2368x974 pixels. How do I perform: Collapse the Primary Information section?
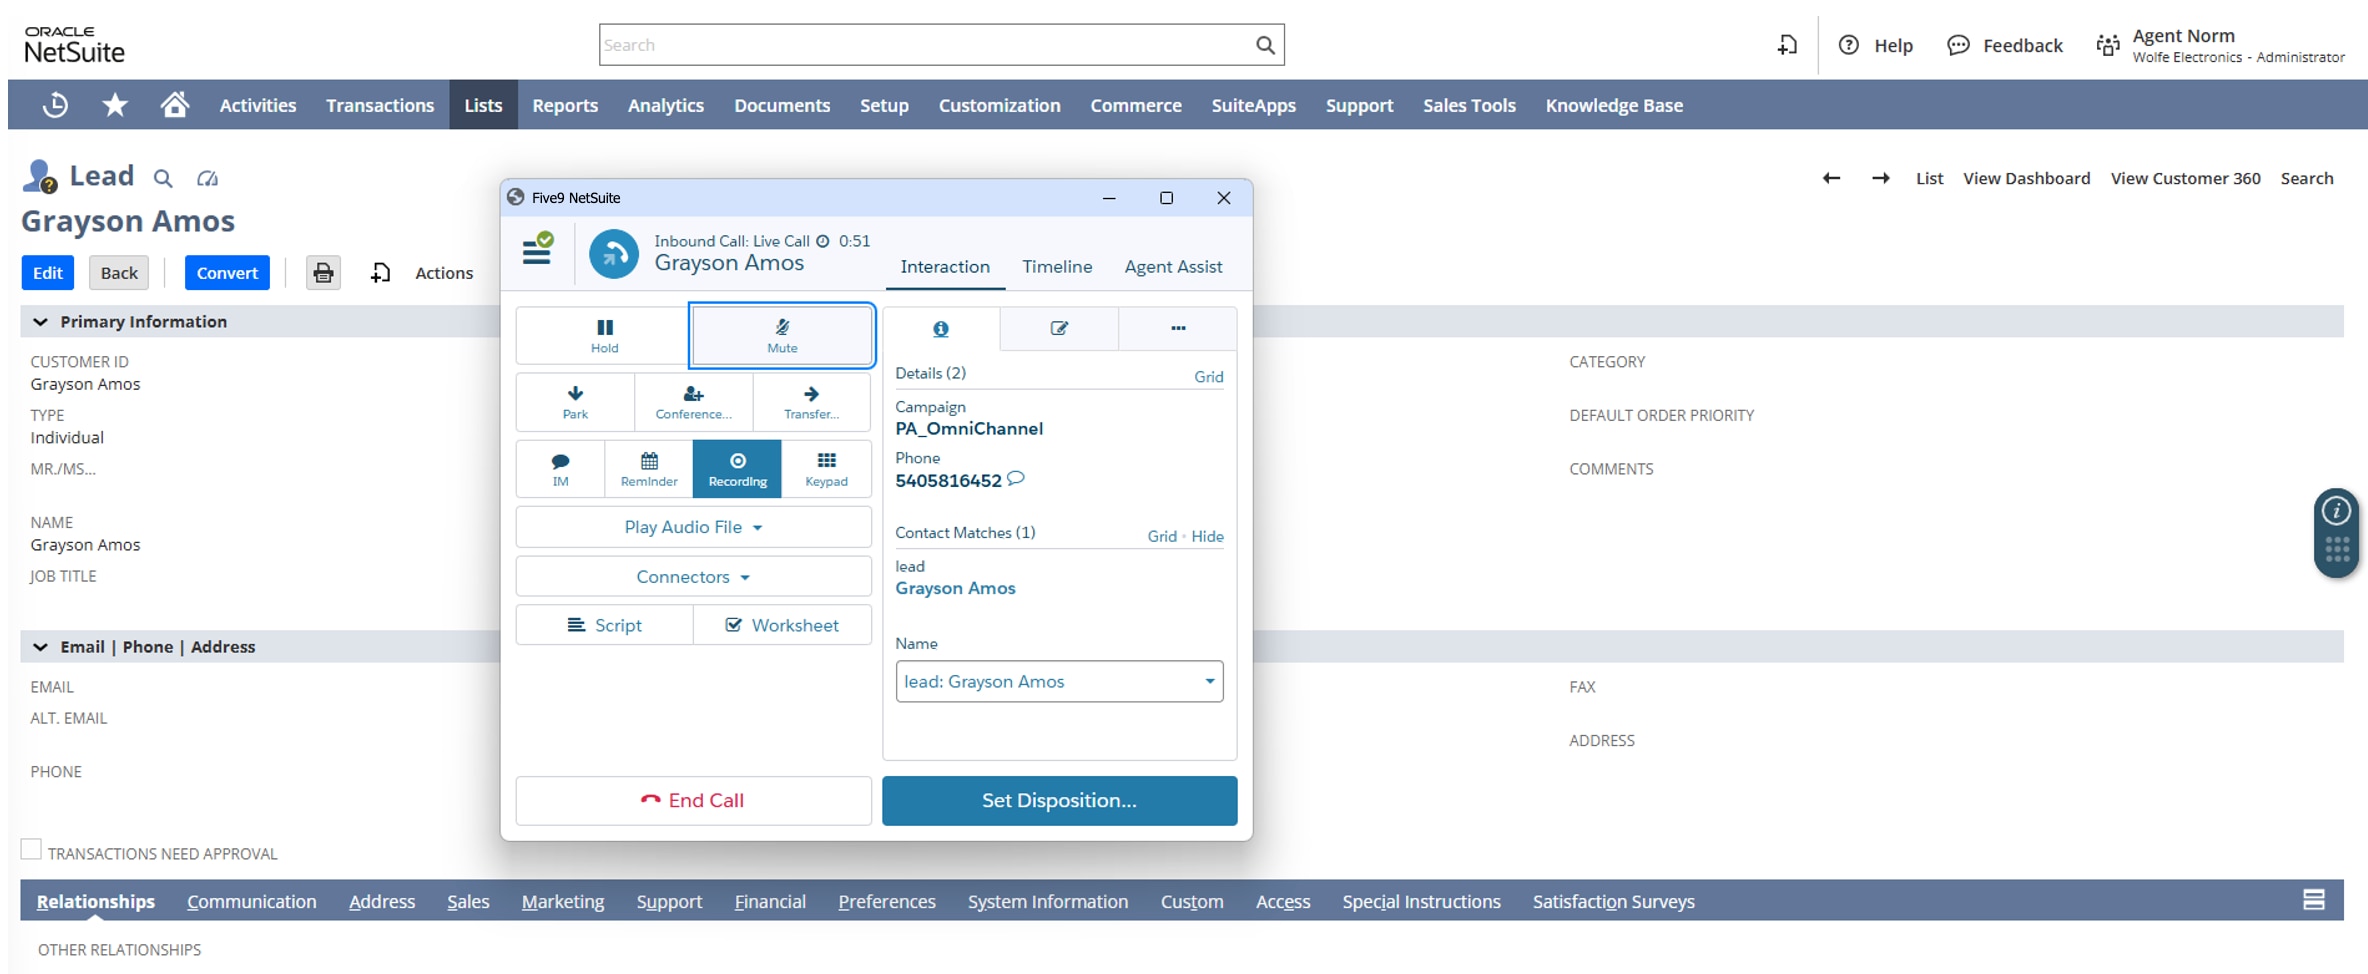click(41, 322)
